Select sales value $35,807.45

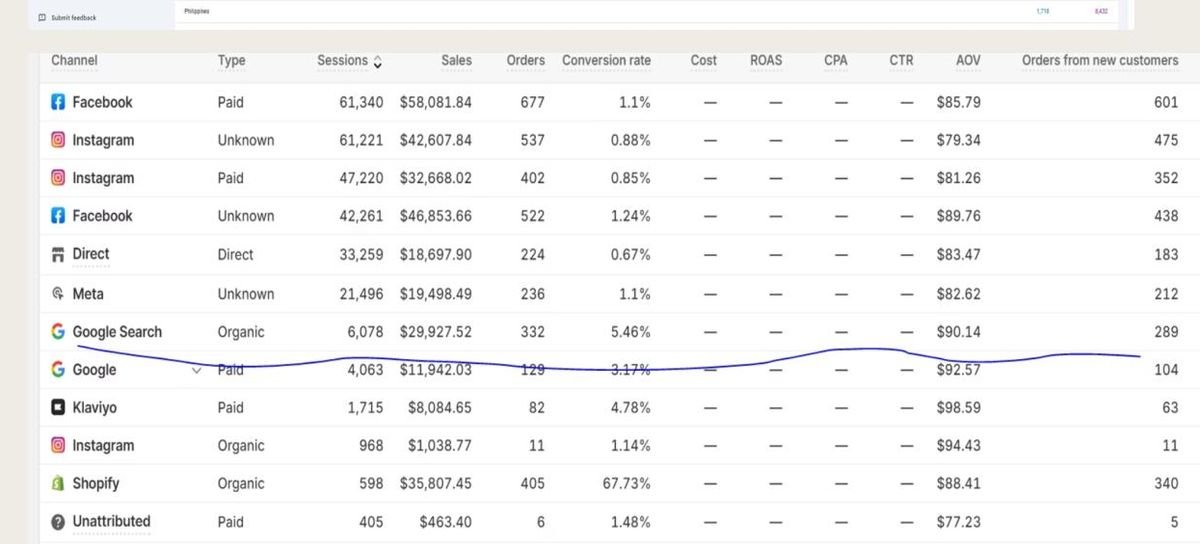tap(436, 484)
